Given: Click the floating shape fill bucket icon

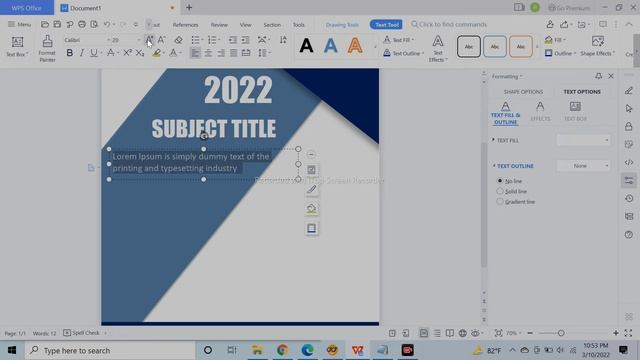Looking at the screenshot, I should pos(311,209).
